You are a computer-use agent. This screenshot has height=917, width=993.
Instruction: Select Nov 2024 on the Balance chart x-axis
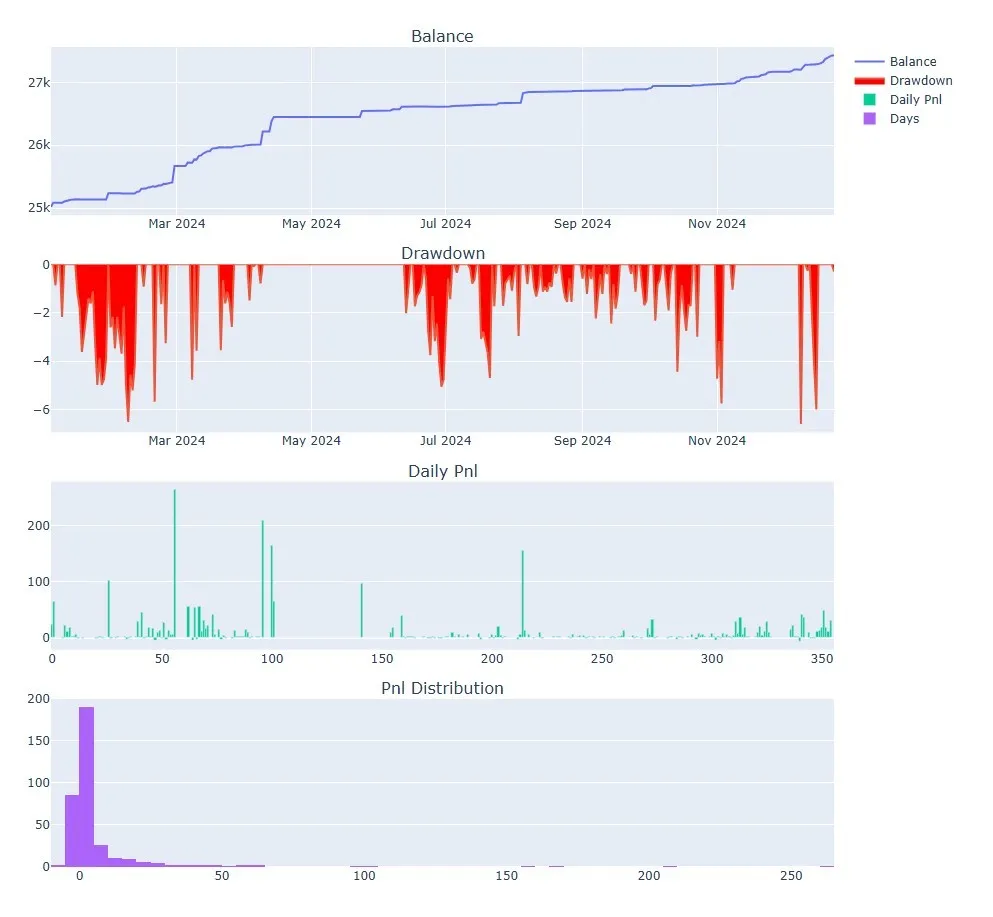pyautogui.click(x=717, y=224)
